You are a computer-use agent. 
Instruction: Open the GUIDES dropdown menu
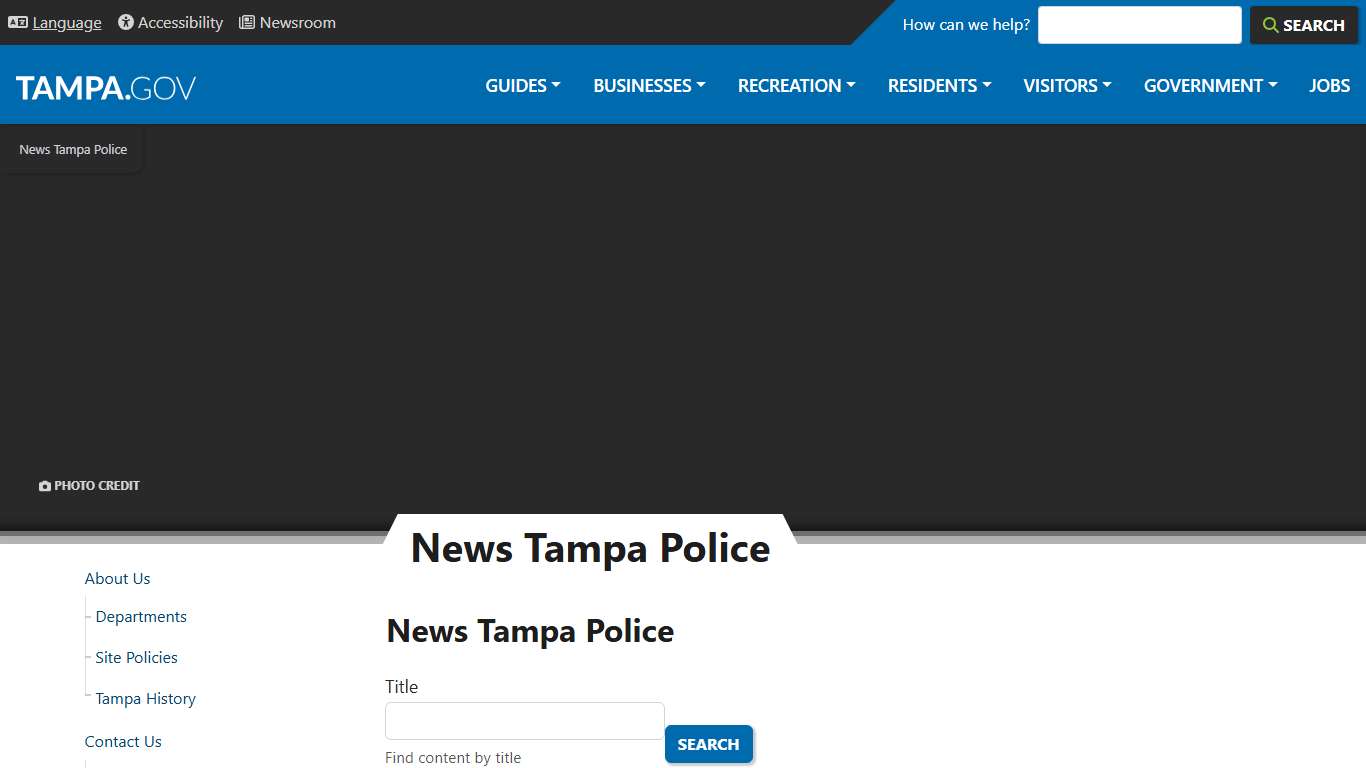pos(521,85)
